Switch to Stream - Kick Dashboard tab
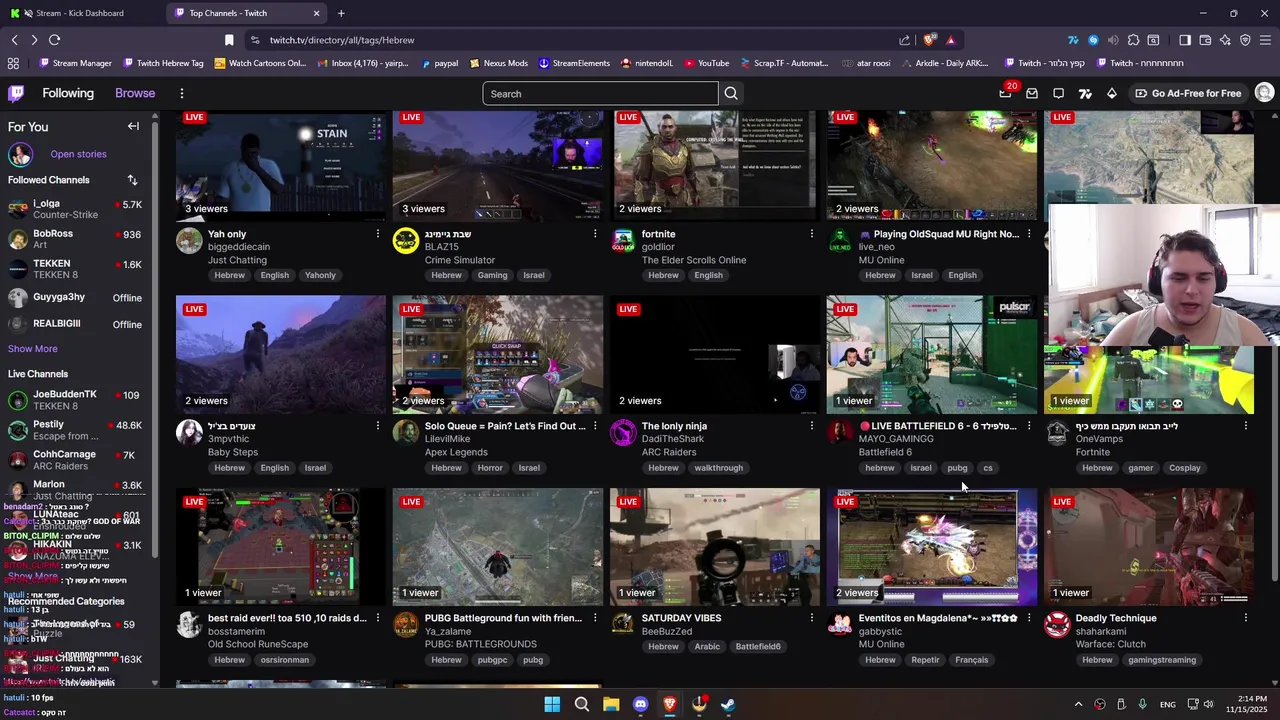The height and width of the screenshot is (720, 1280). point(82,13)
